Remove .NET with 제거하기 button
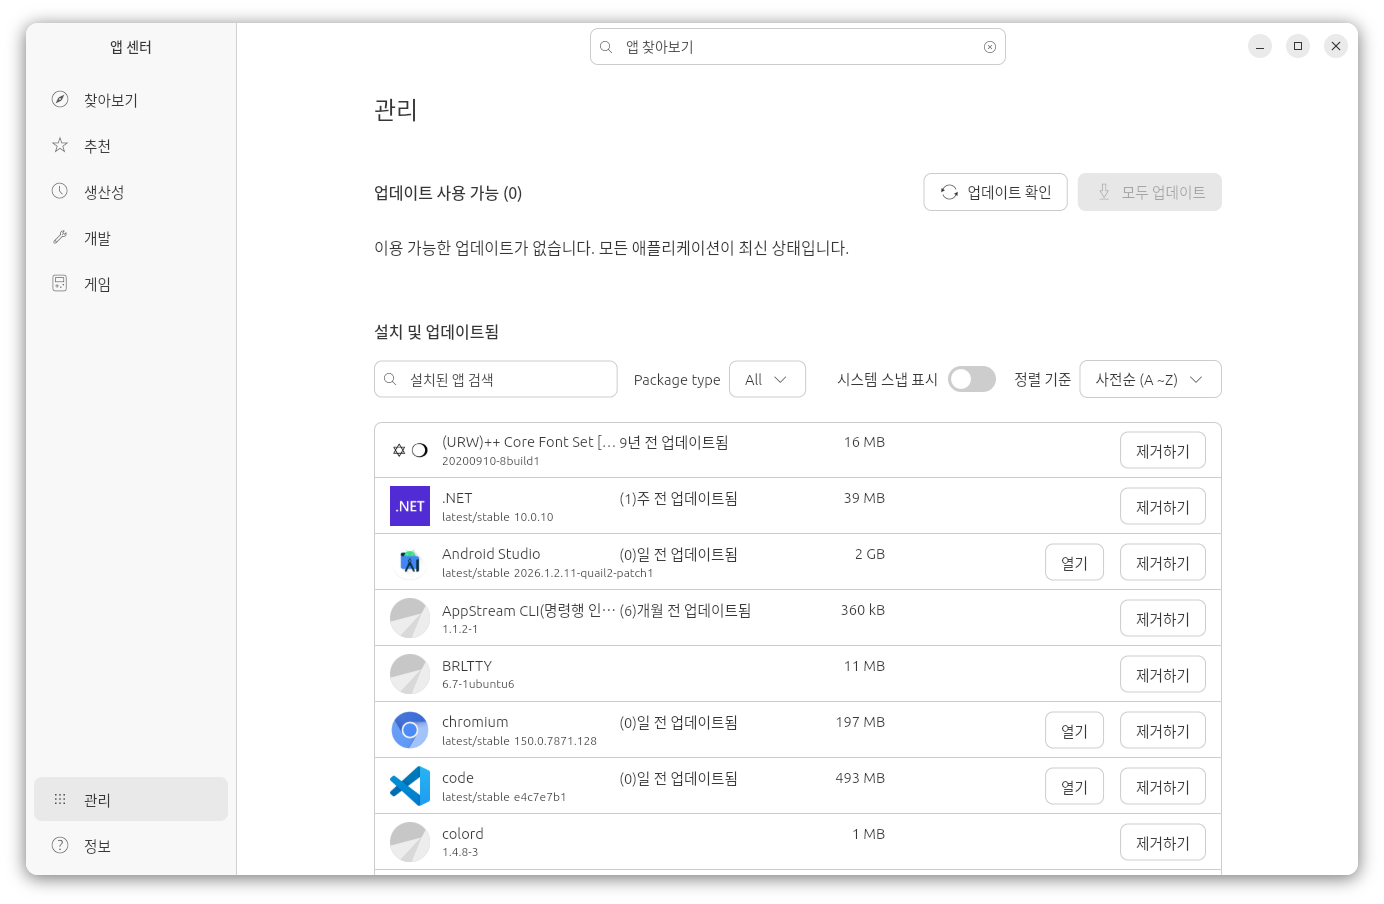This screenshot has width=1384, height=904. click(x=1162, y=506)
